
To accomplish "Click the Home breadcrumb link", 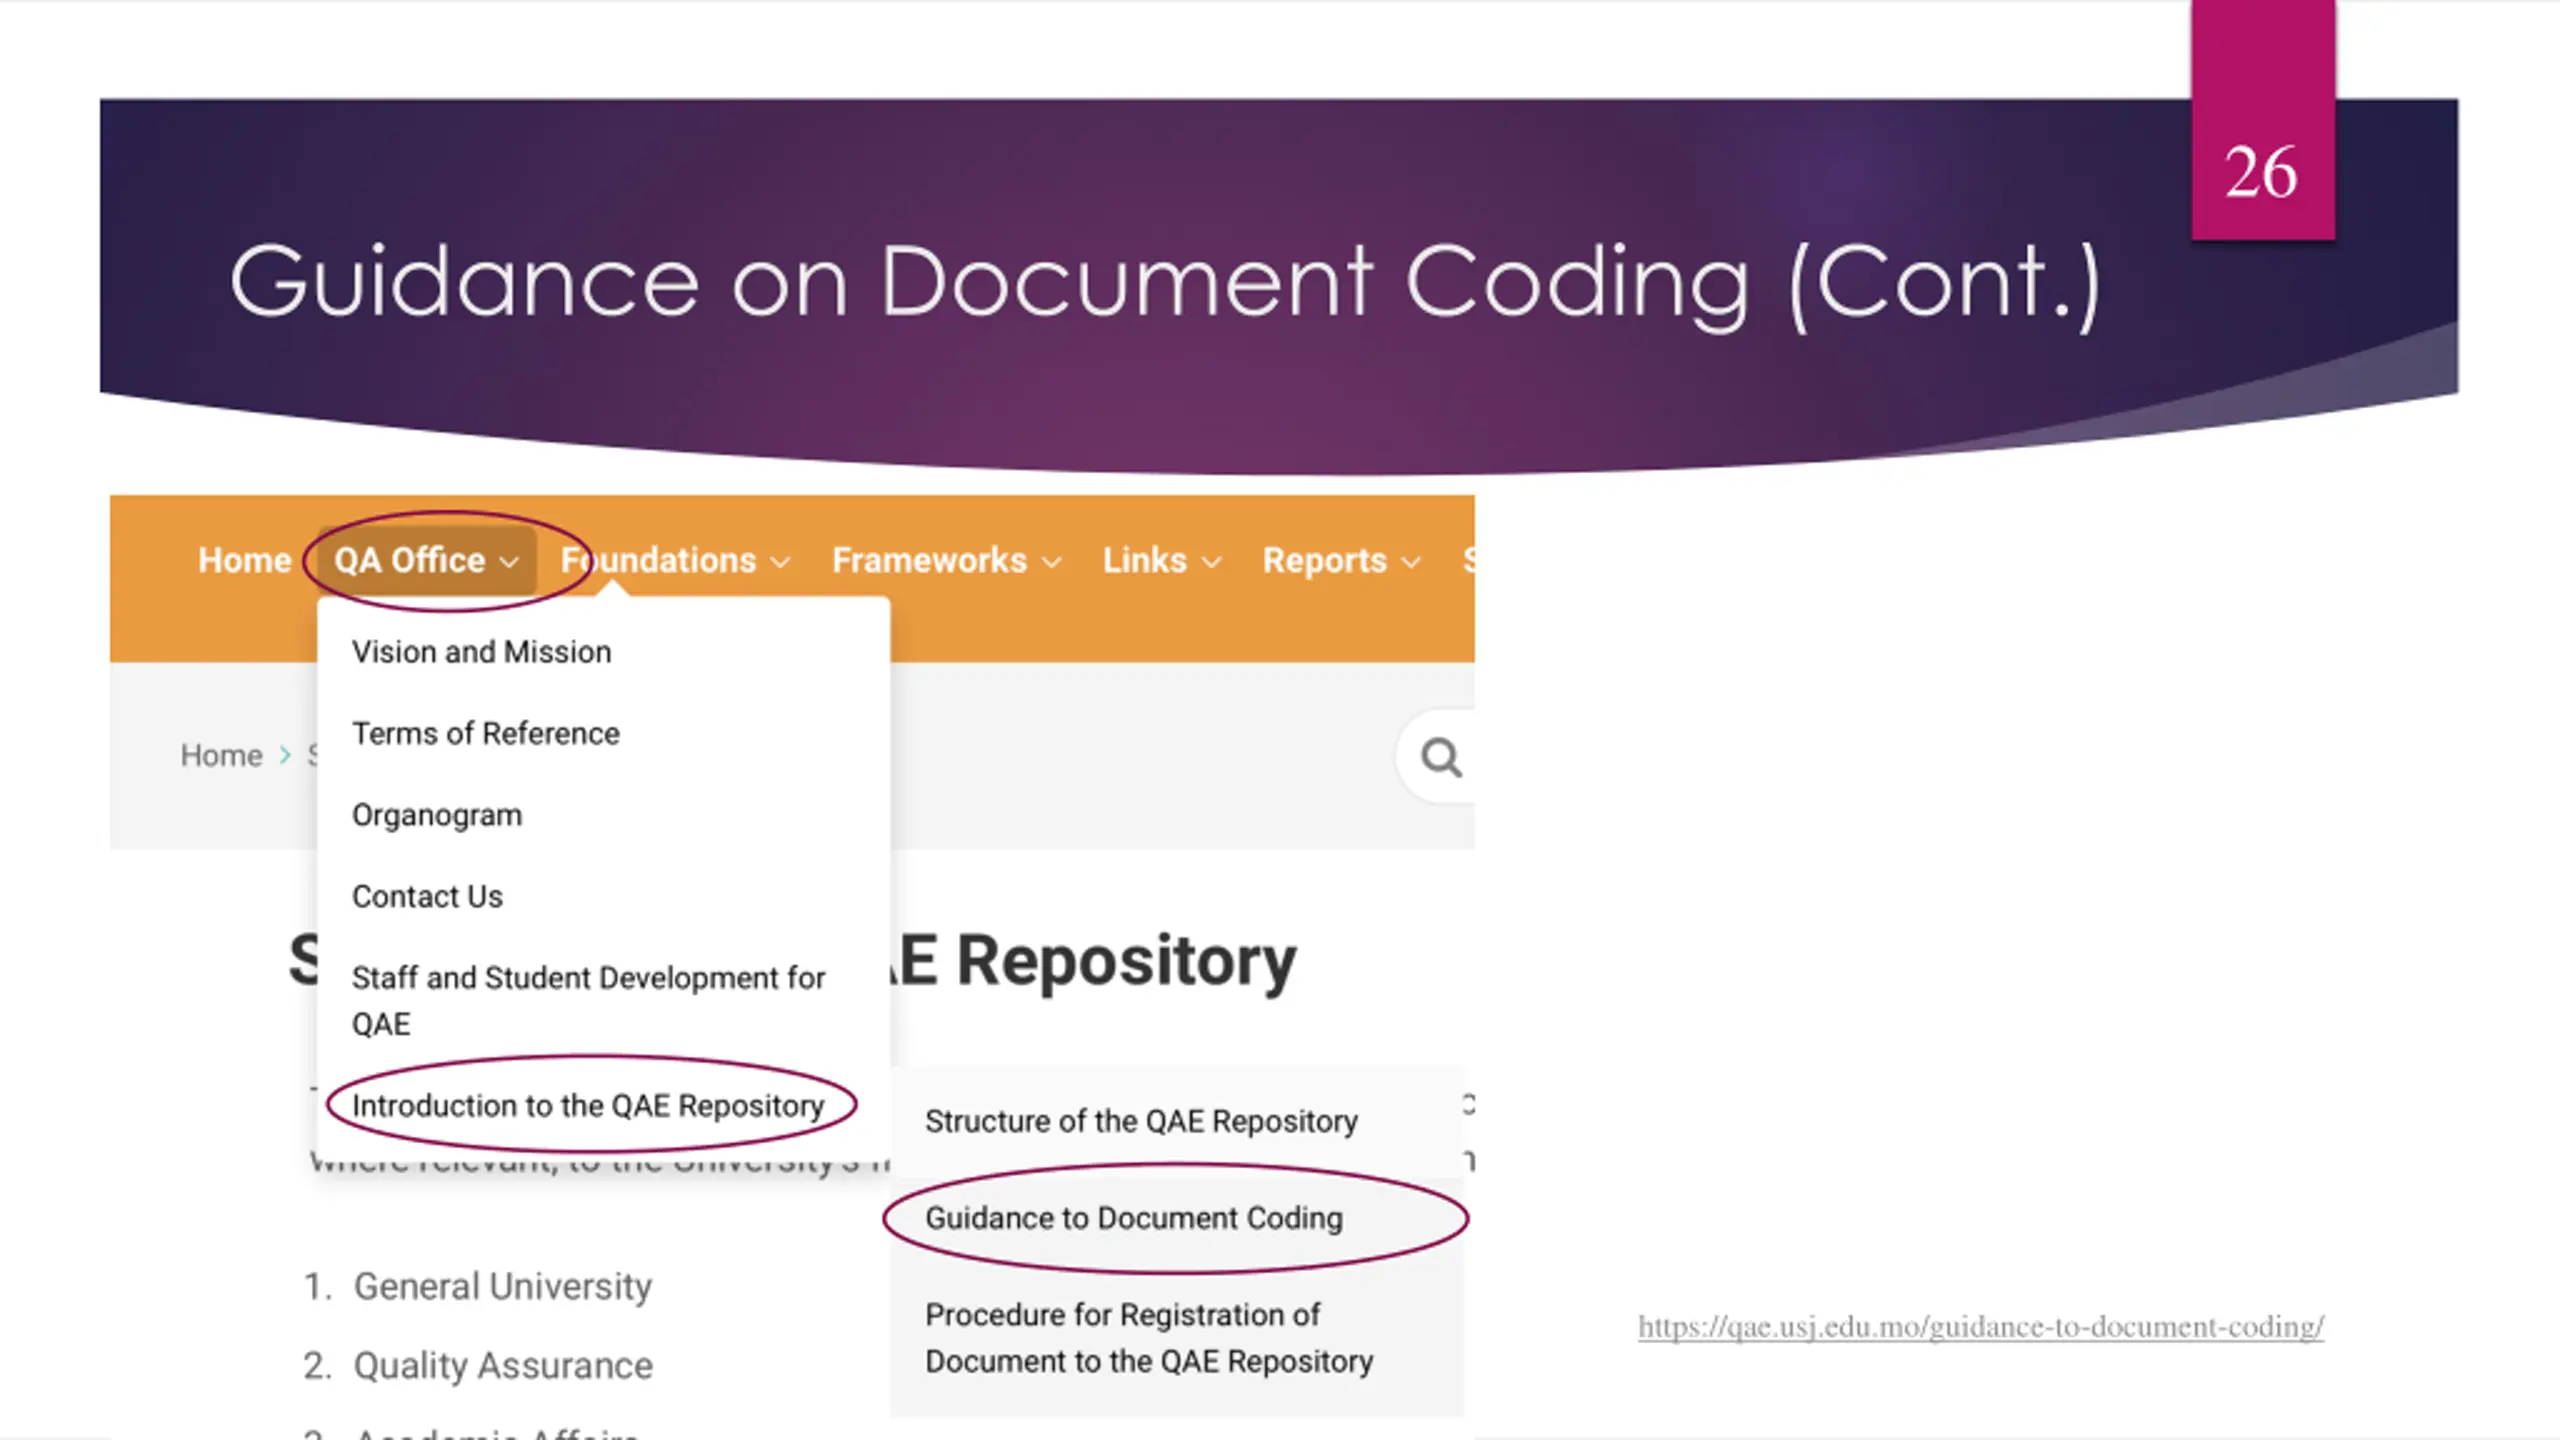I will pos(221,755).
